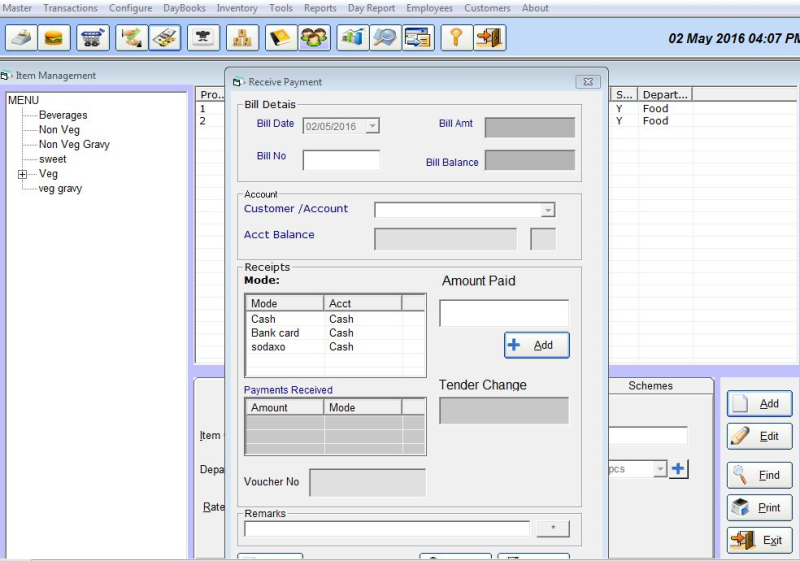The height and width of the screenshot is (561, 800).
Task: Click the Amount column header in Payments Received
Action: click(x=285, y=407)
